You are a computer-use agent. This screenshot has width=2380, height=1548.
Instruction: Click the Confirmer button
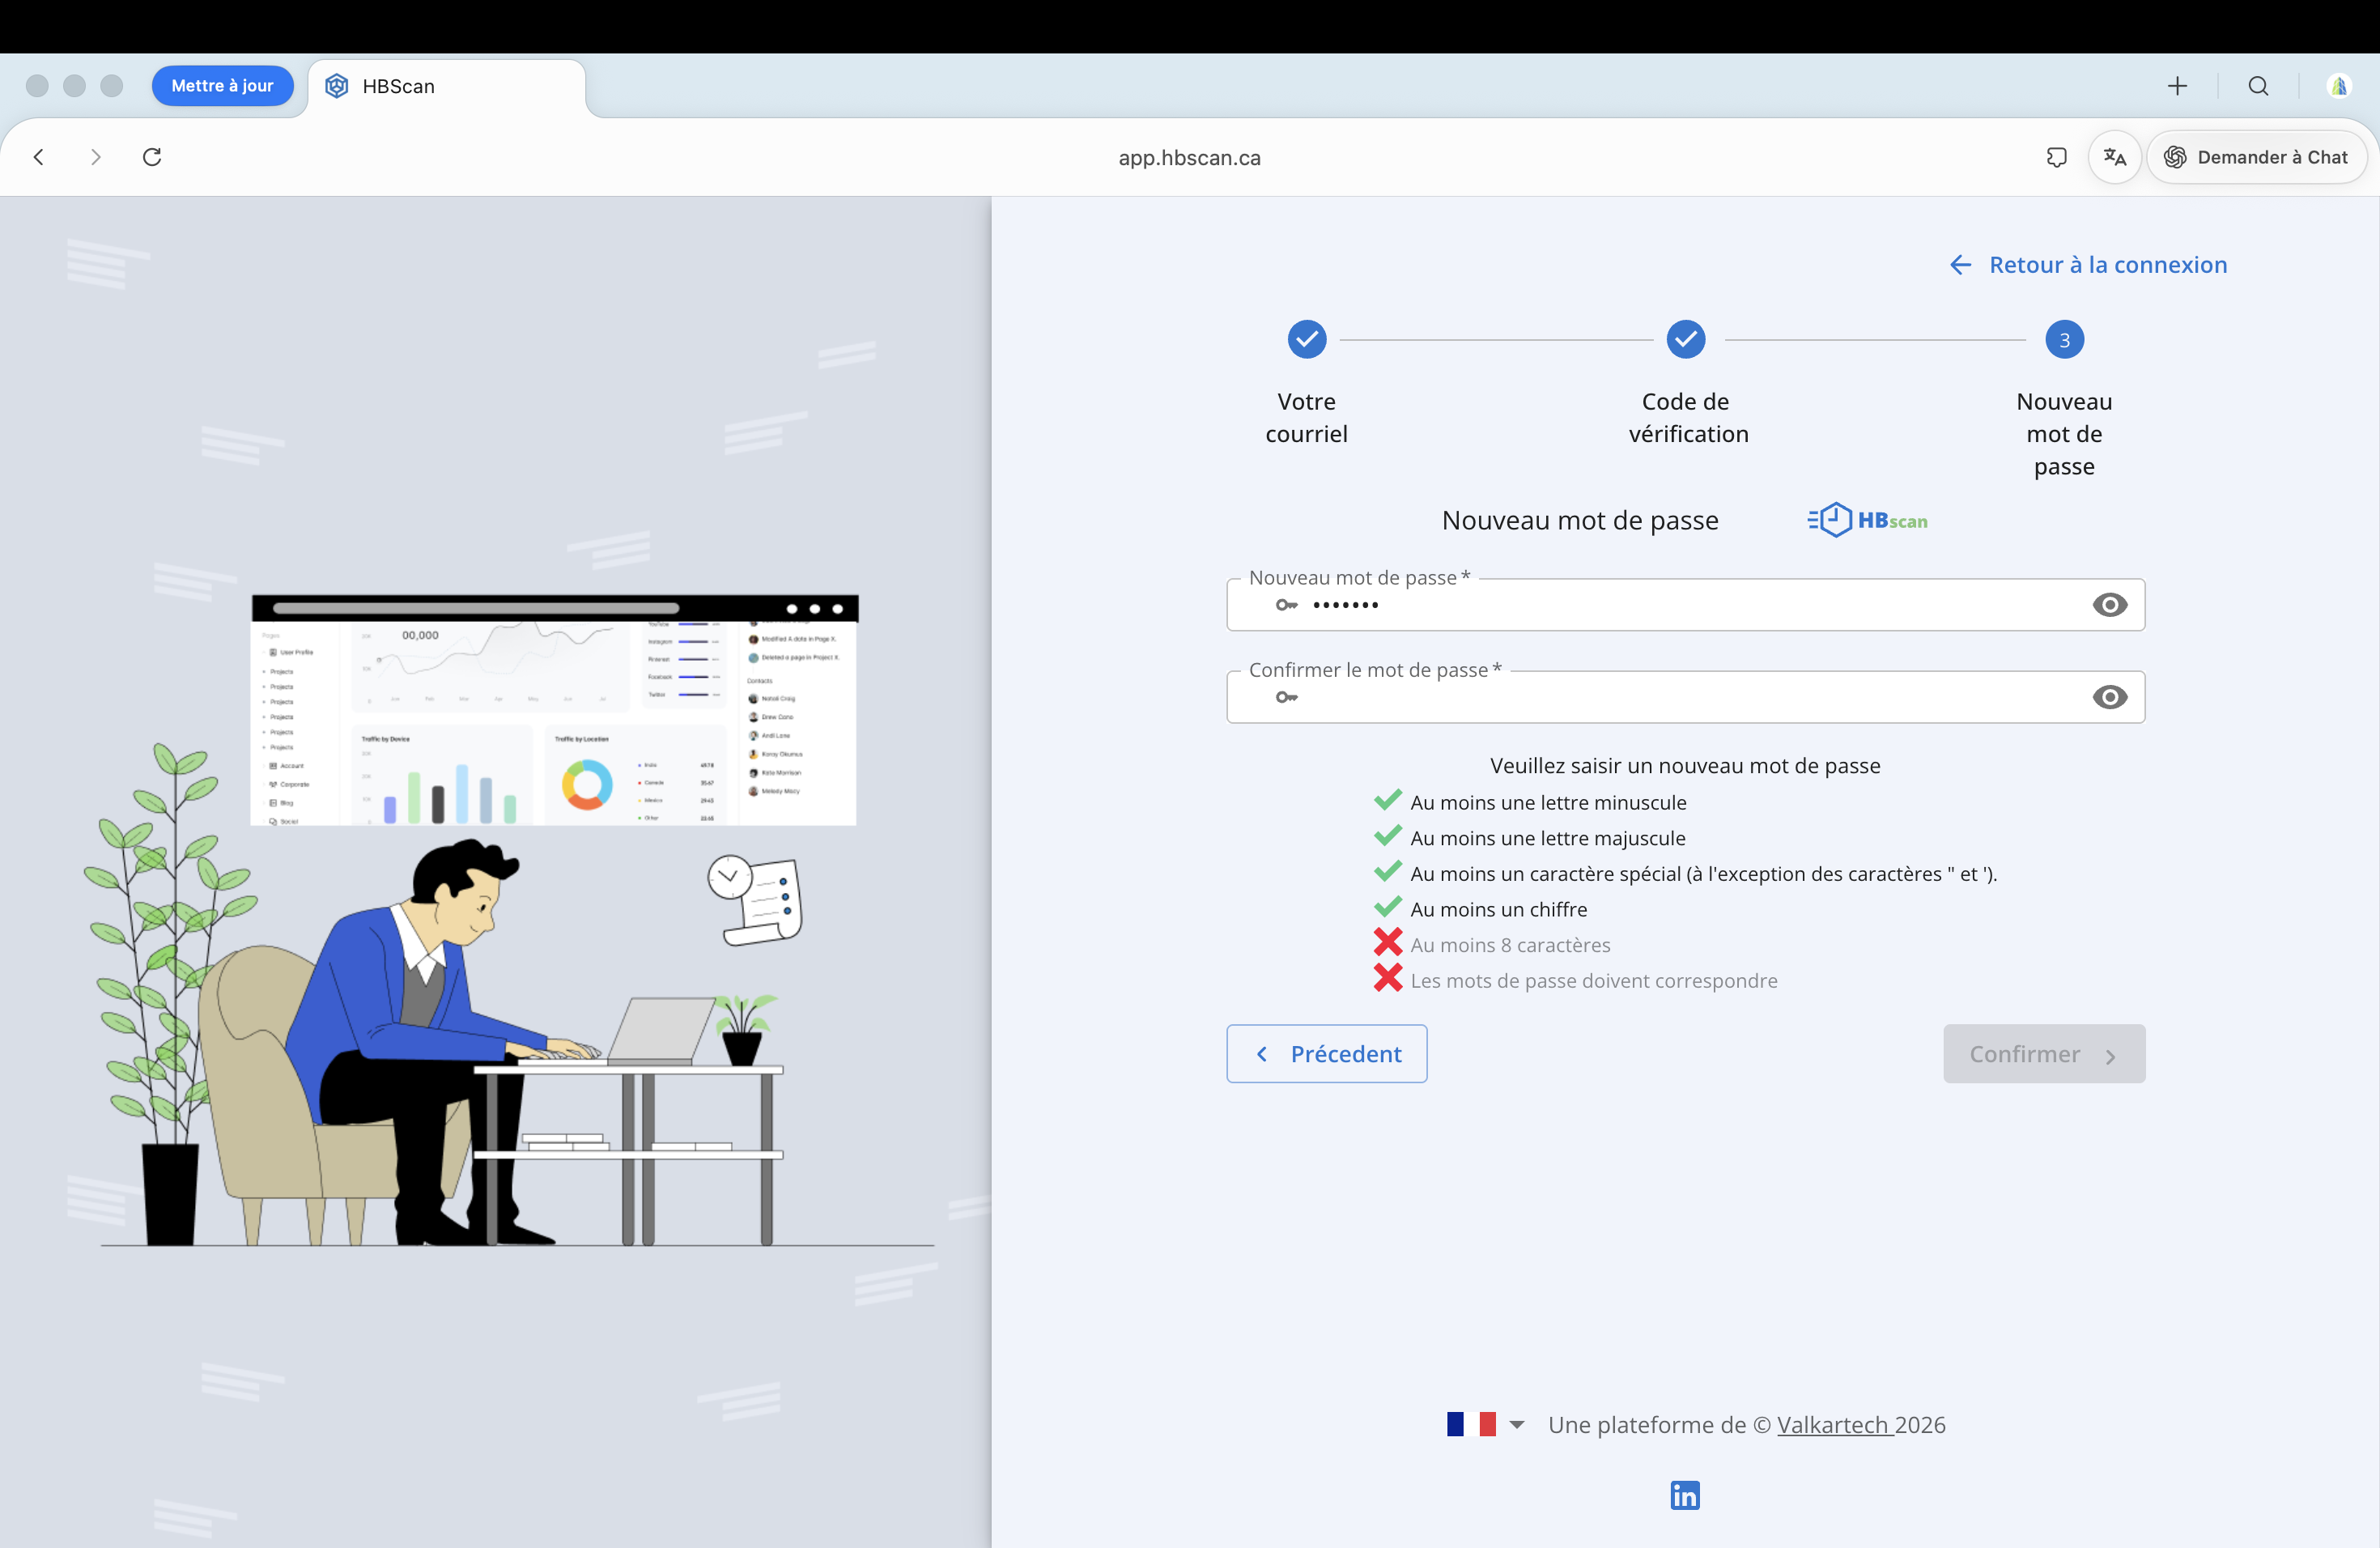(x=2043, y=1054)
